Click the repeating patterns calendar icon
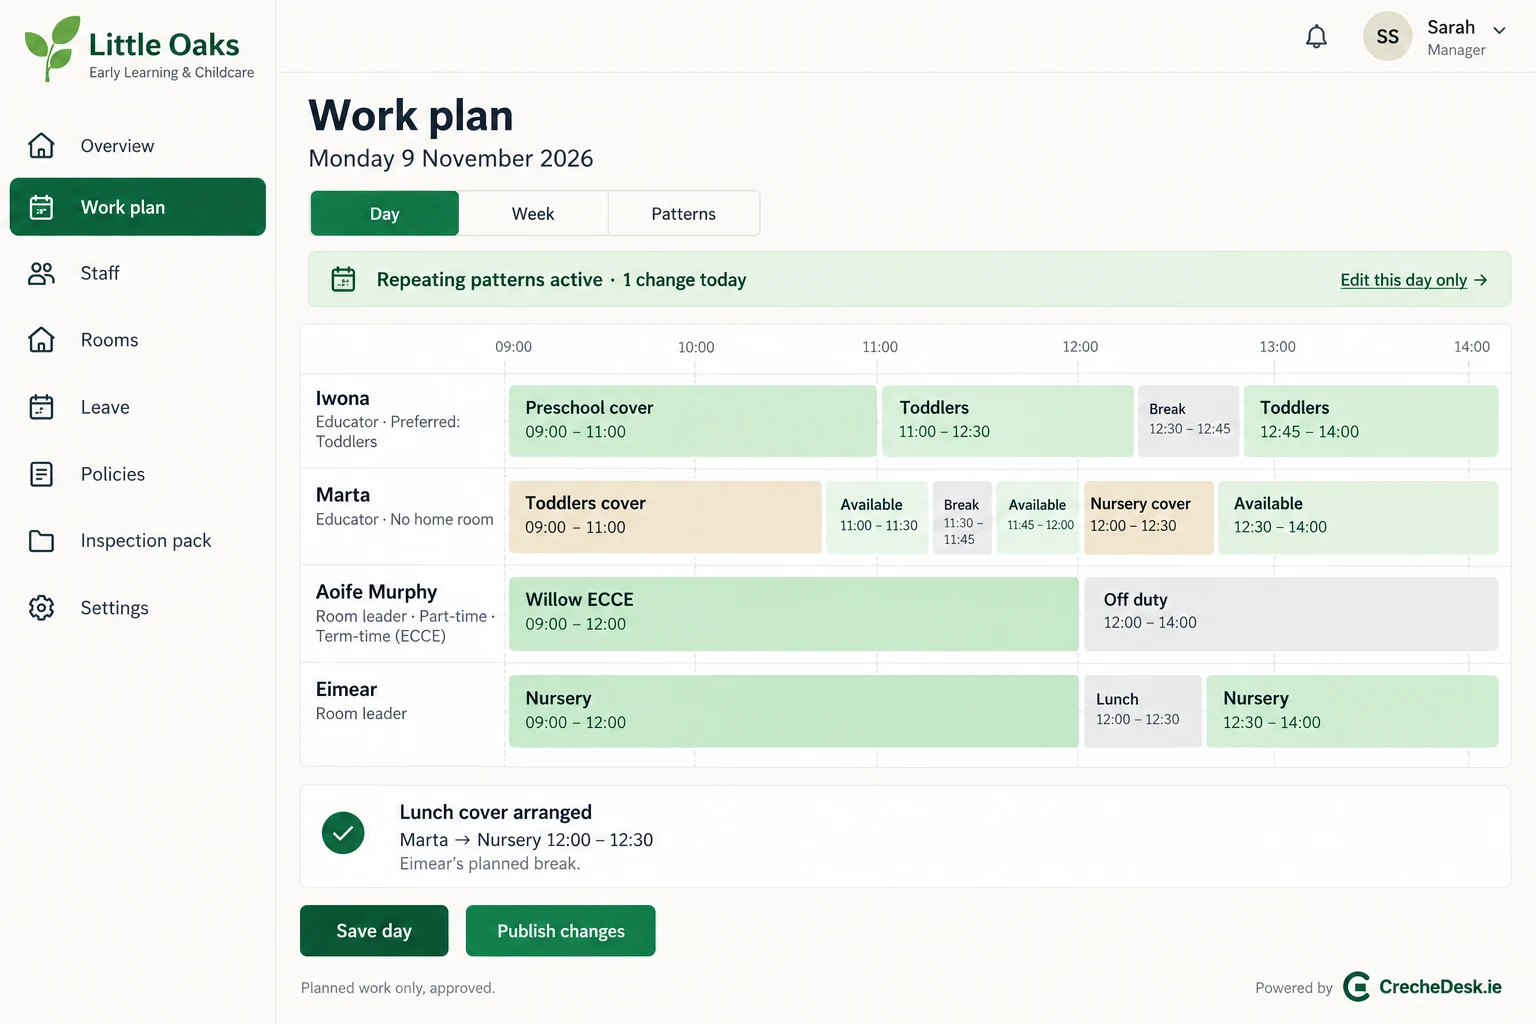This screenshot has height=1024, width=1536. [x=343, y=279]
